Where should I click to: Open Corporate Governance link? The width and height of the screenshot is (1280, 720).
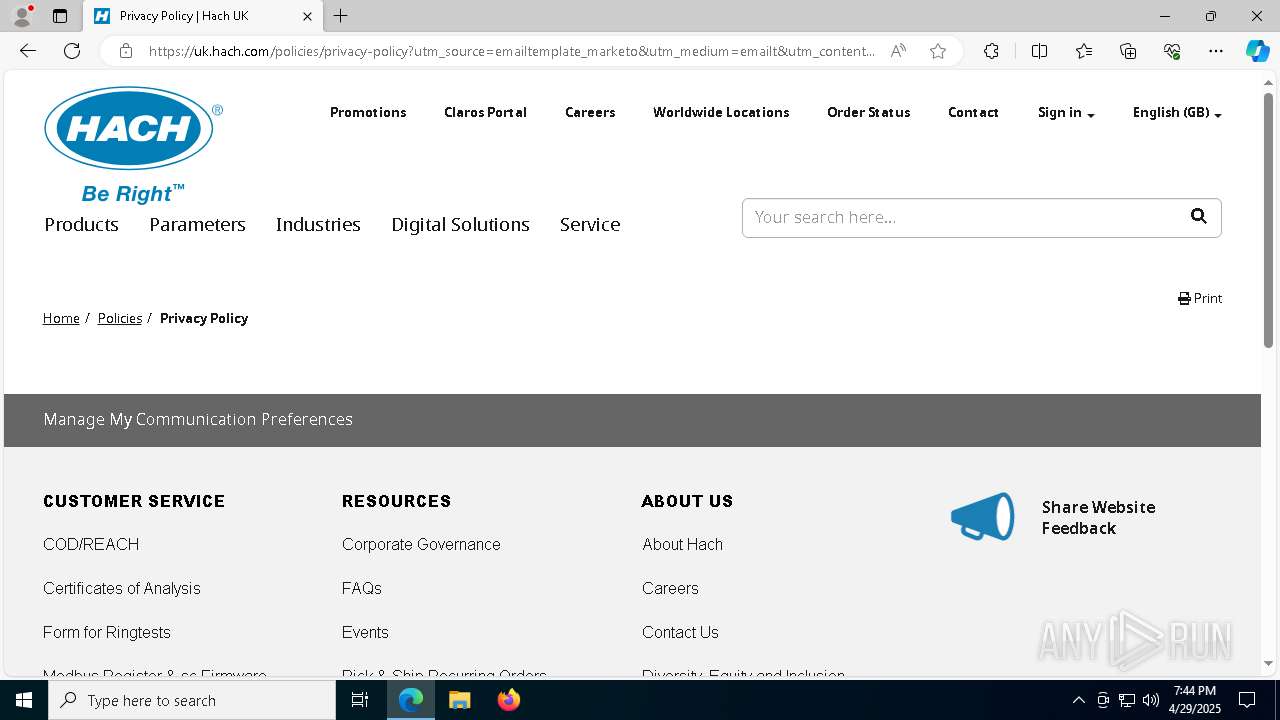(421, 544)
